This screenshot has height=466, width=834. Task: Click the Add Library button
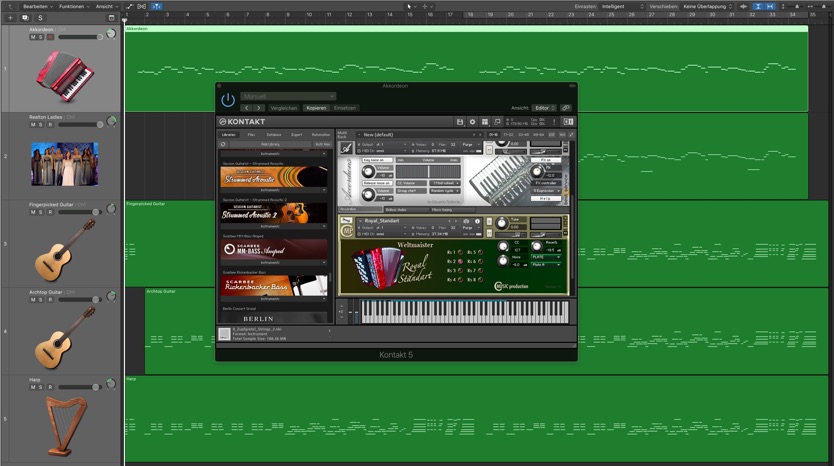tap(270, 144)
